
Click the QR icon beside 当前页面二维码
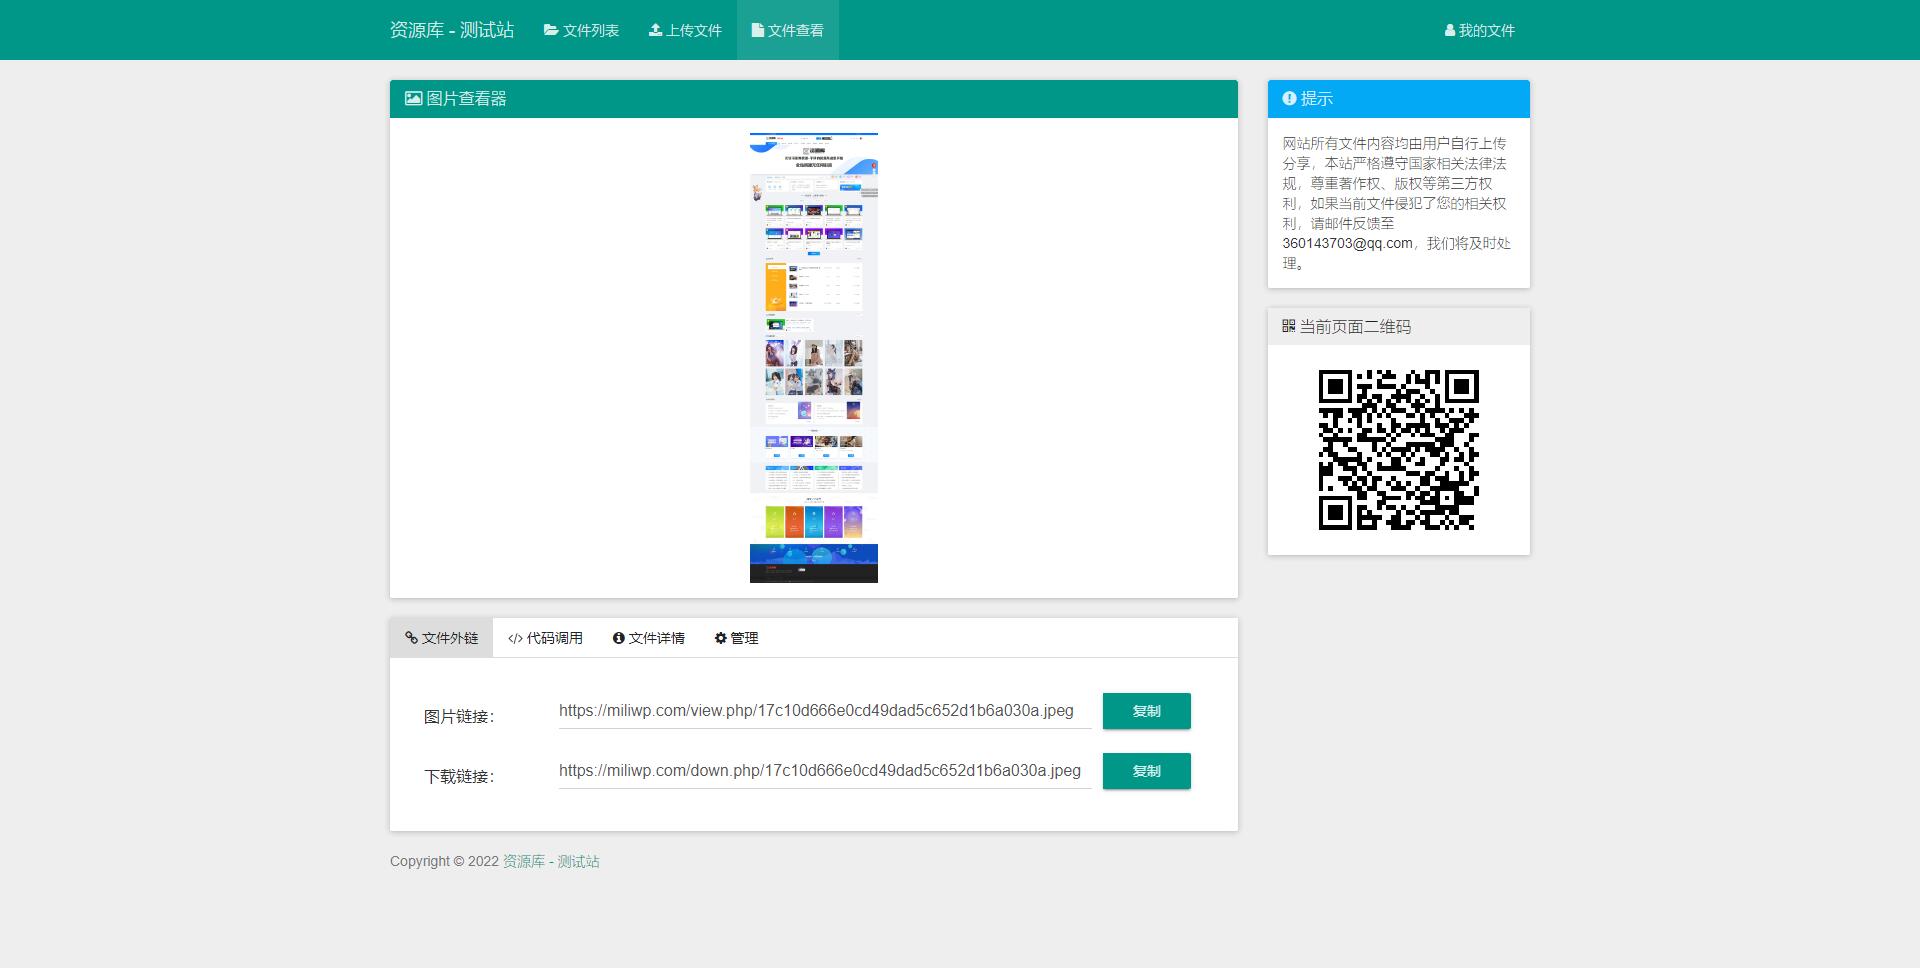[1289, 326]
